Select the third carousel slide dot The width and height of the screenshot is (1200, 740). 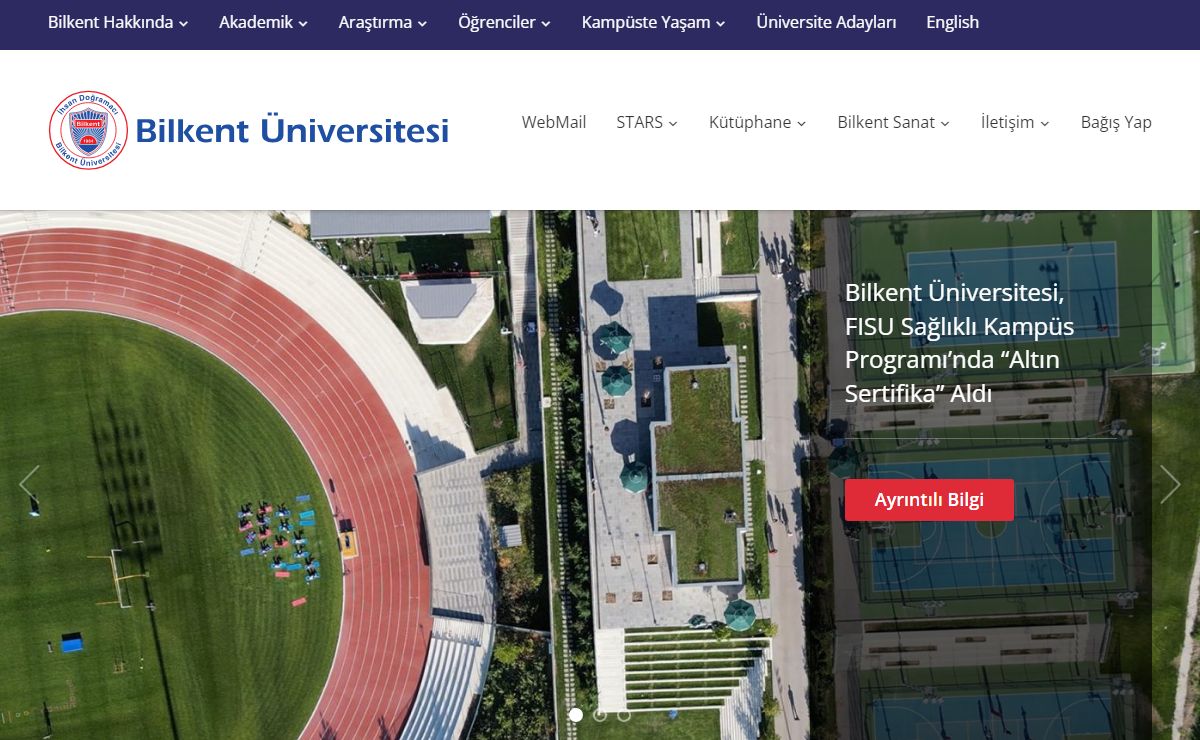[x=624, y=715]
